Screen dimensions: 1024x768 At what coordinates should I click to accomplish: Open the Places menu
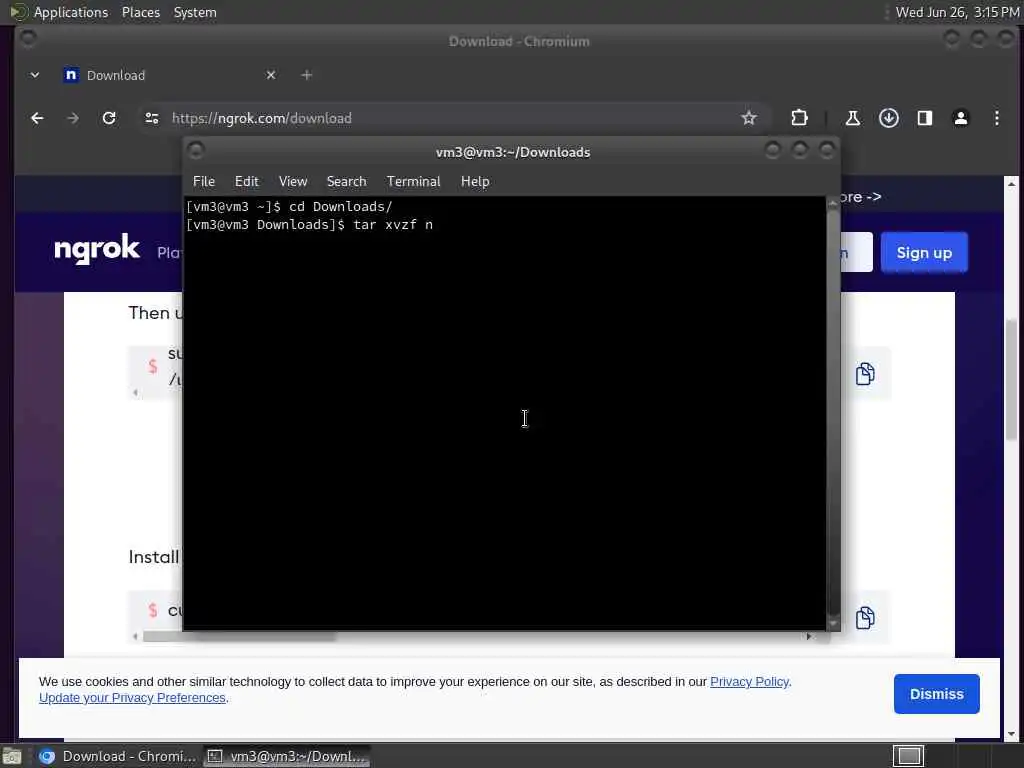point(141,12)
